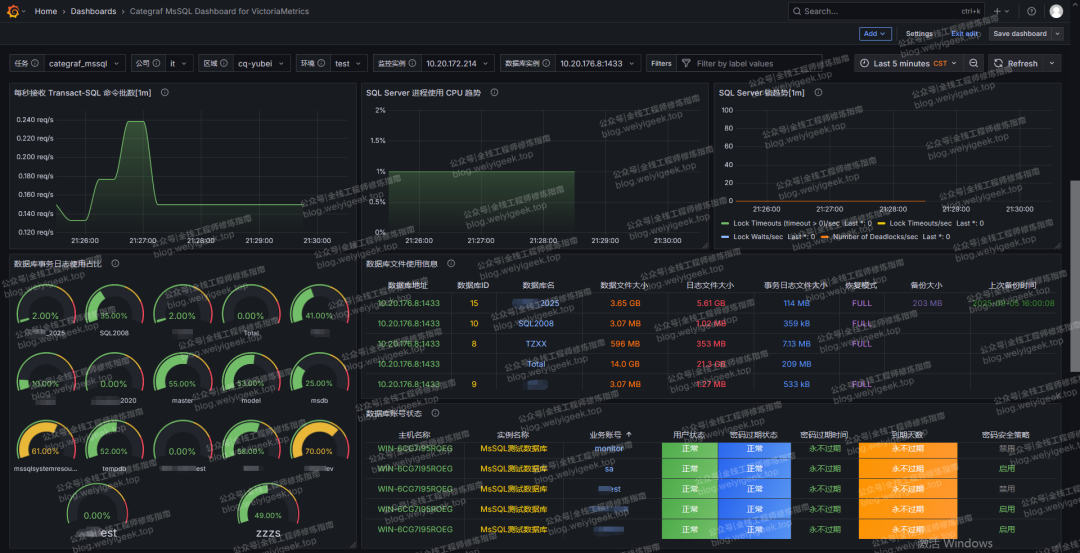Click the 环境 variable info icon
Screen dimensions: 1080x553
click(322, 63)
